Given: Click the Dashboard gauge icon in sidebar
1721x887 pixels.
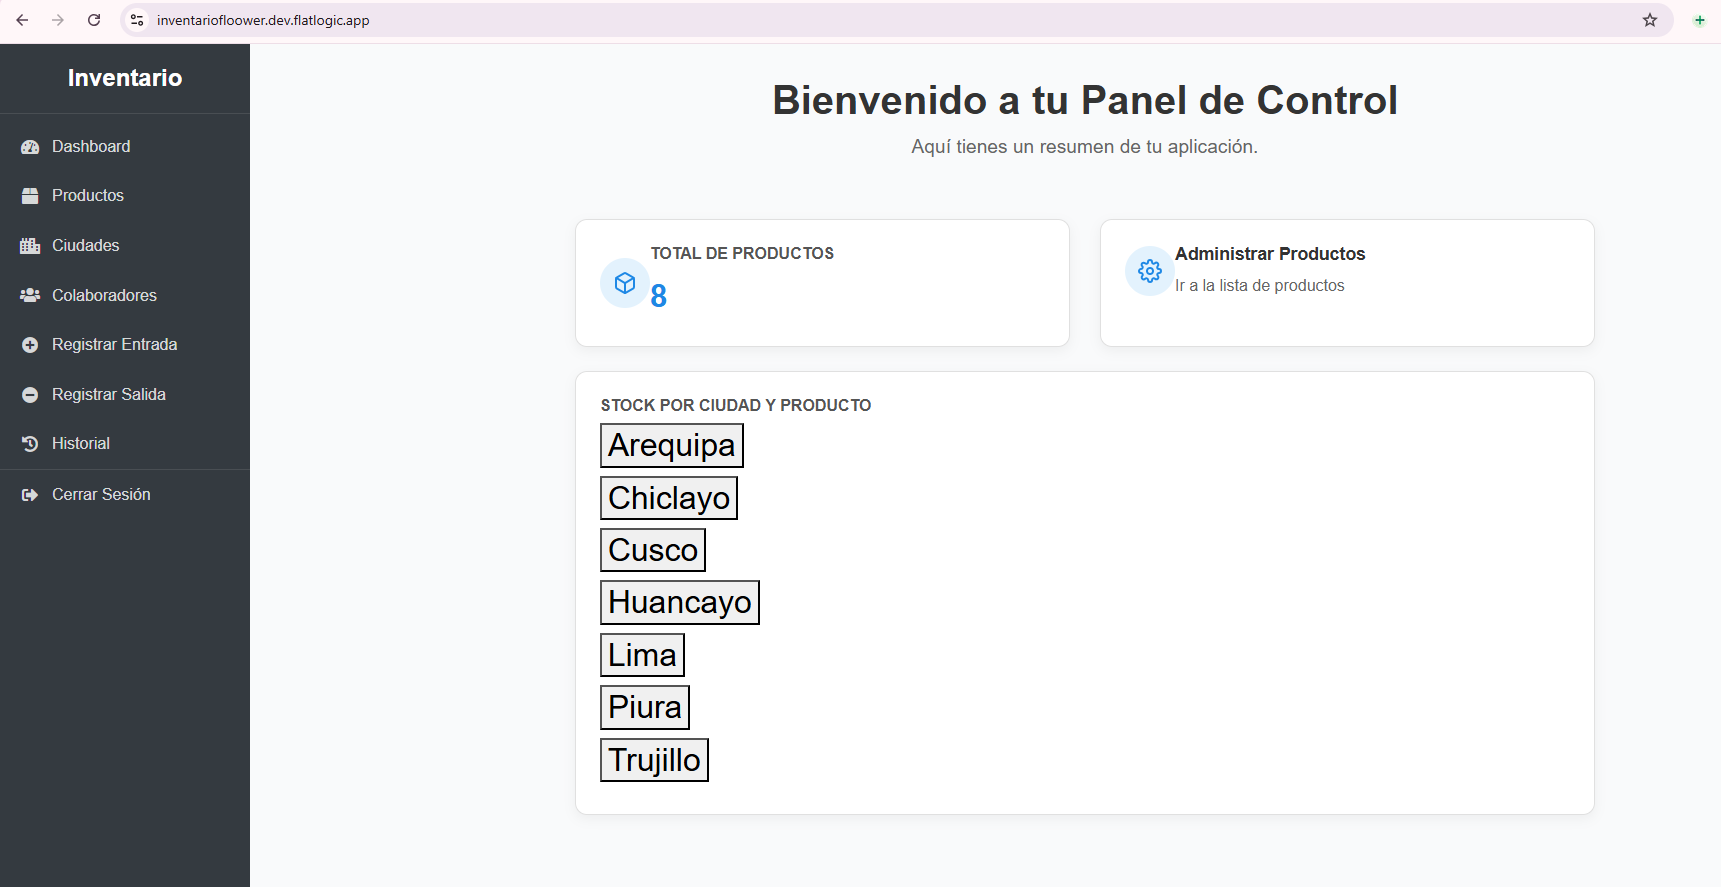Looking at the screenshot, I should coord(30,147).
